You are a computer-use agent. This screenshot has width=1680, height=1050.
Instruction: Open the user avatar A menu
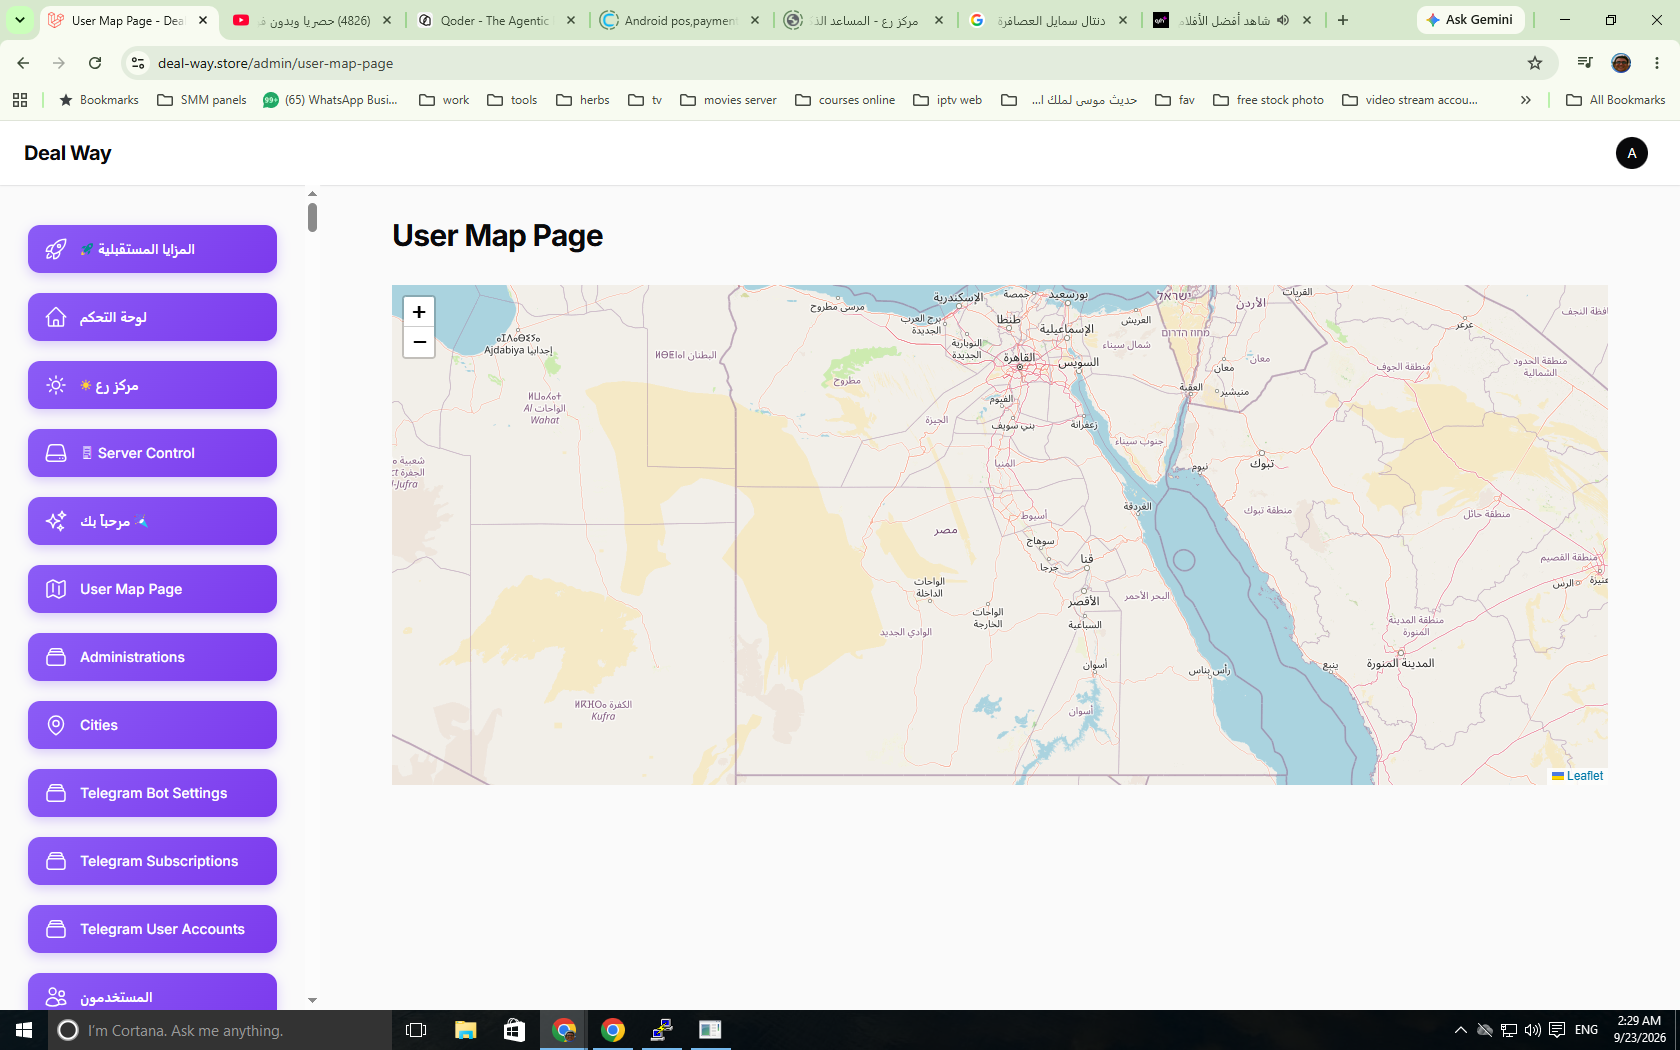click(1632, 153)
